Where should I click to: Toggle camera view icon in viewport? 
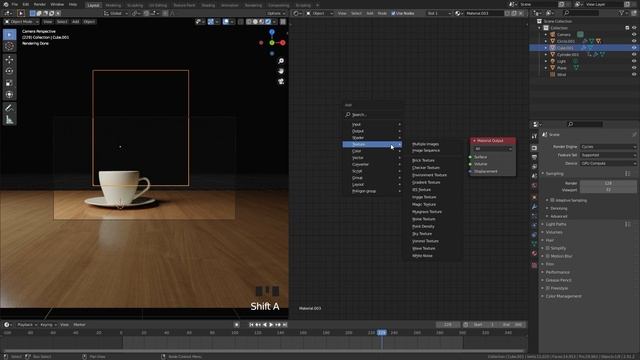[281, 81]
